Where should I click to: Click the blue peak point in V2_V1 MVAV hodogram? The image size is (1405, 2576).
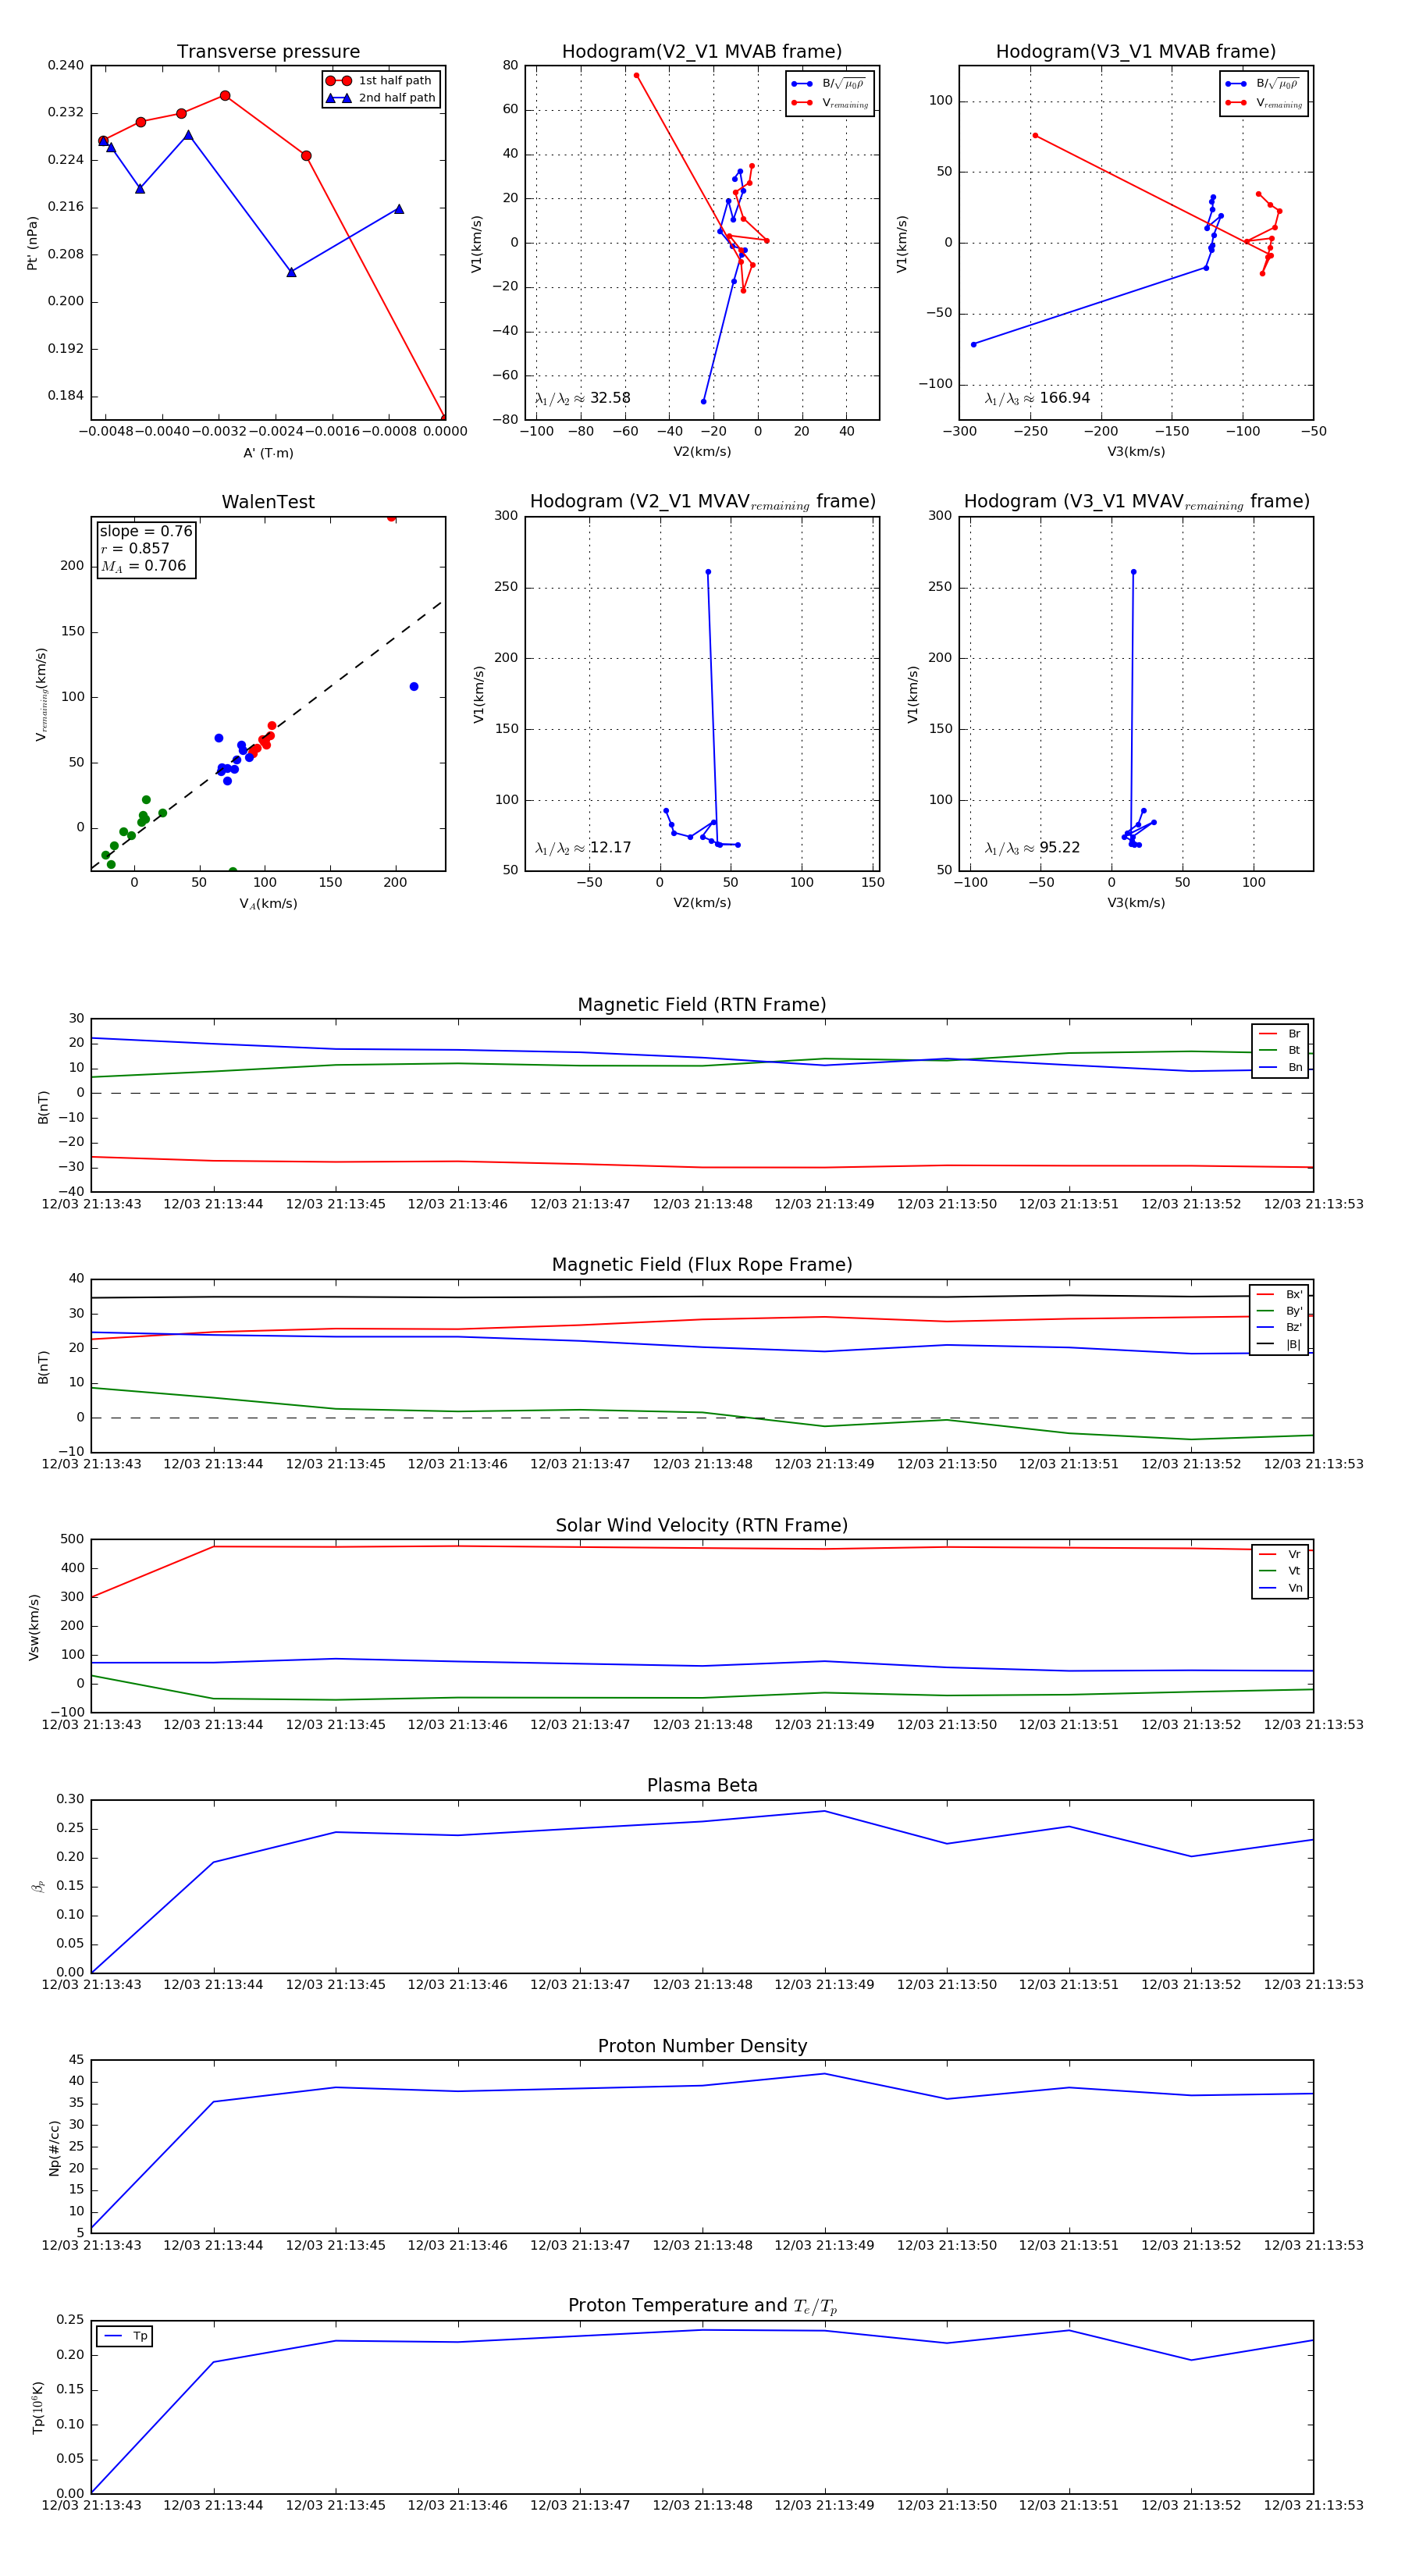[x=708, y=572]
